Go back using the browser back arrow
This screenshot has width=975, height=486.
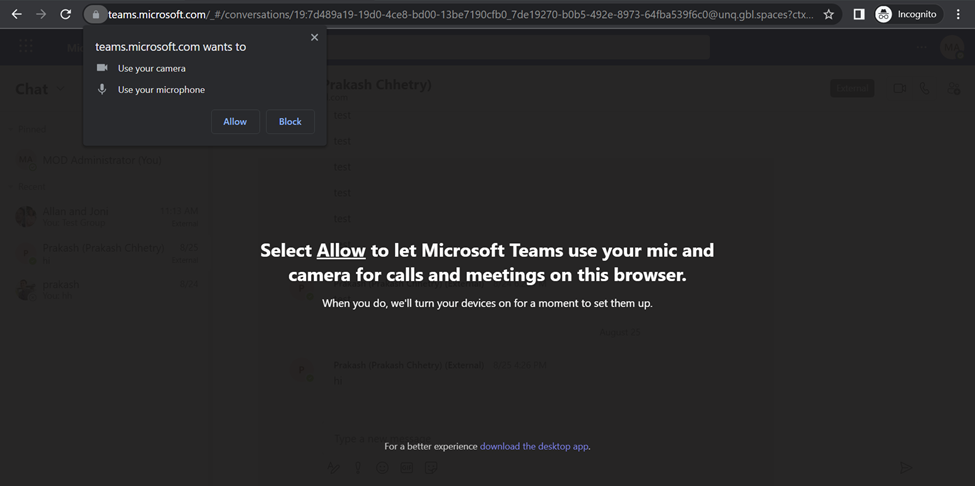click(17, 14)
